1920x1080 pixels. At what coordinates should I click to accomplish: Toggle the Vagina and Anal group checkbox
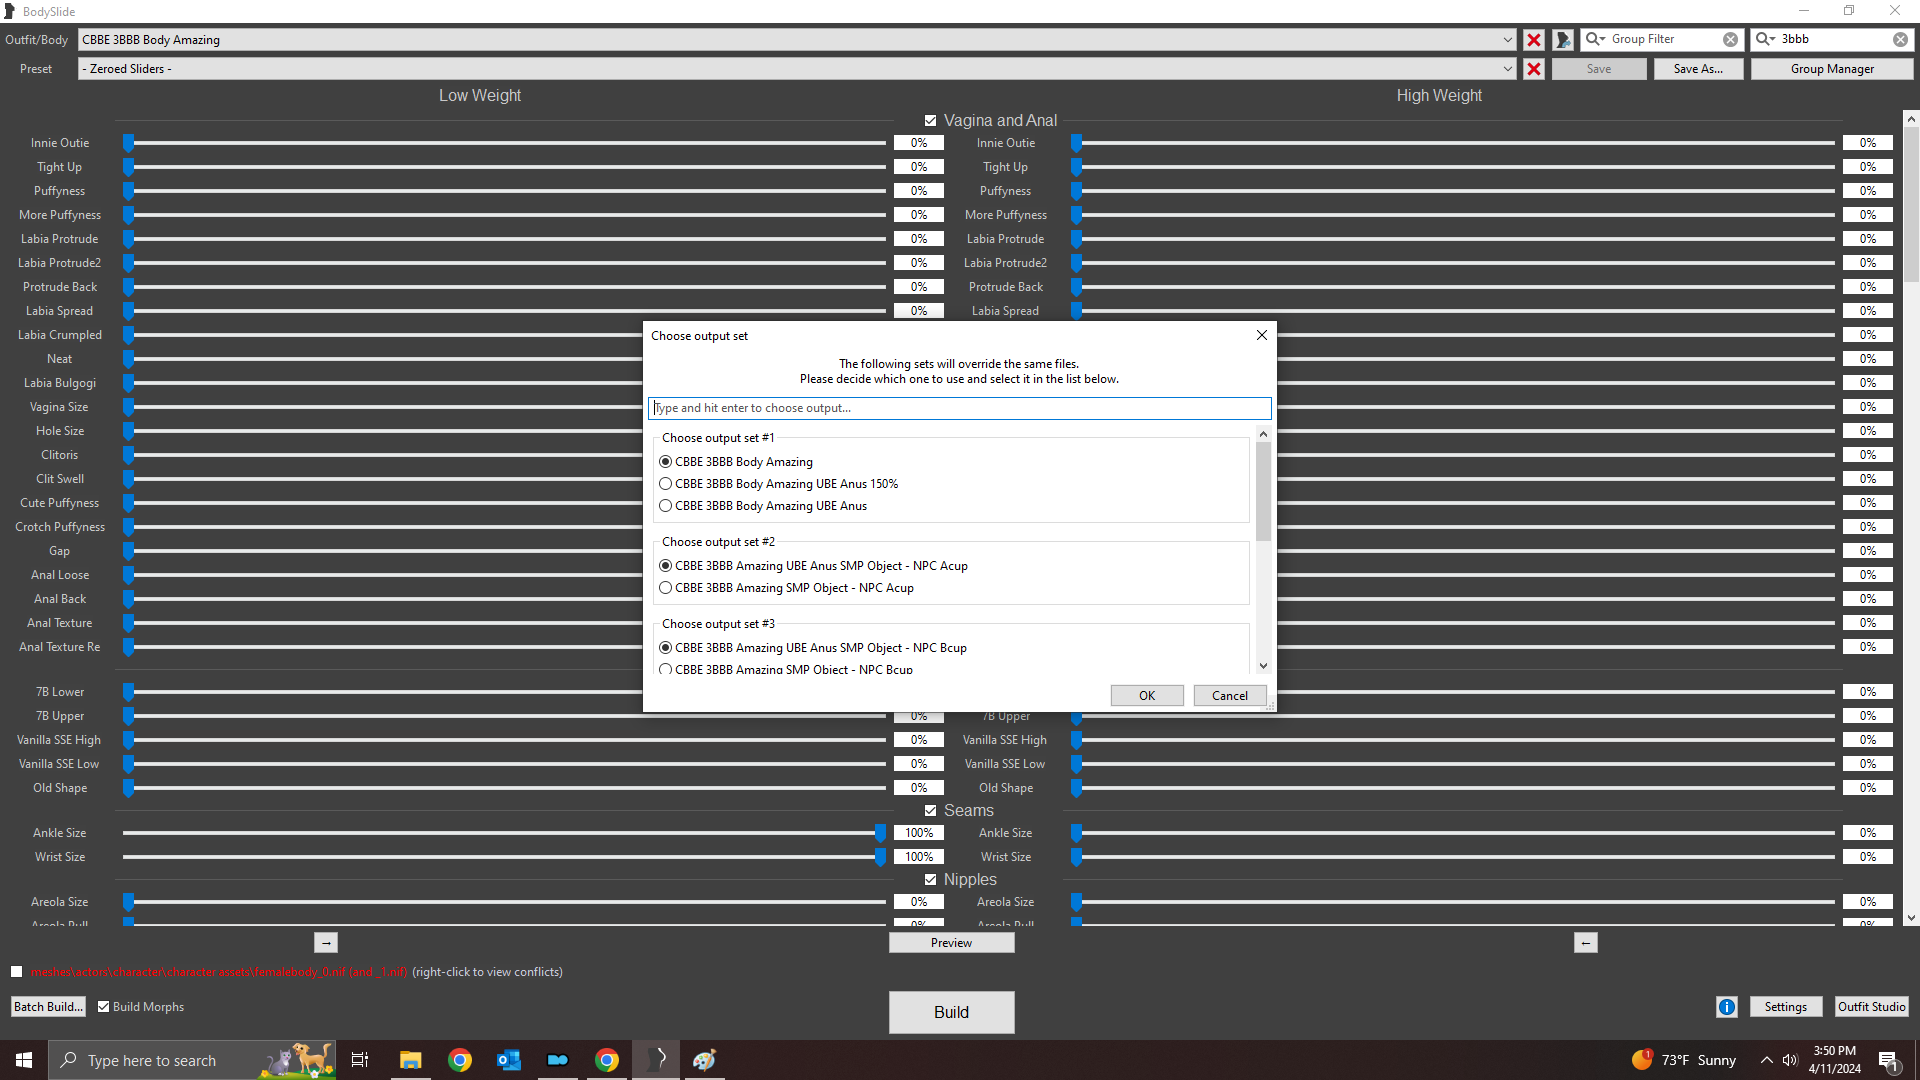pos(931,121)
